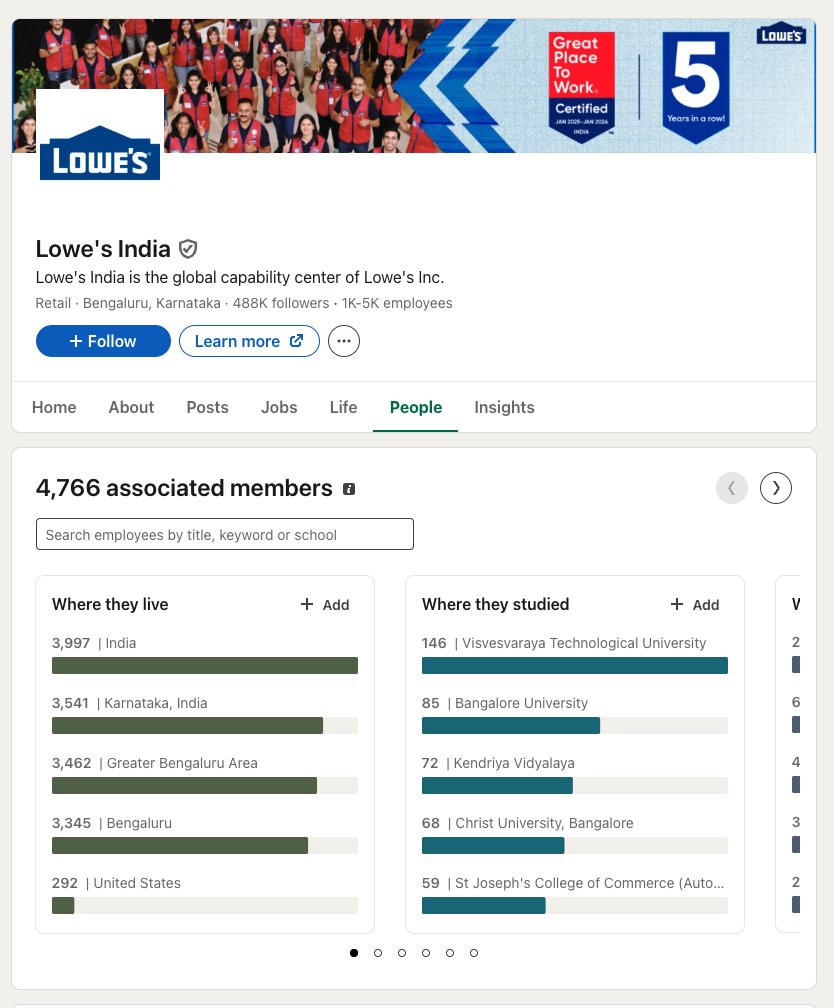Click the Lowe's logo in banner corner
The width and height of the screenshot is (834, 1008).
point(781,34)
